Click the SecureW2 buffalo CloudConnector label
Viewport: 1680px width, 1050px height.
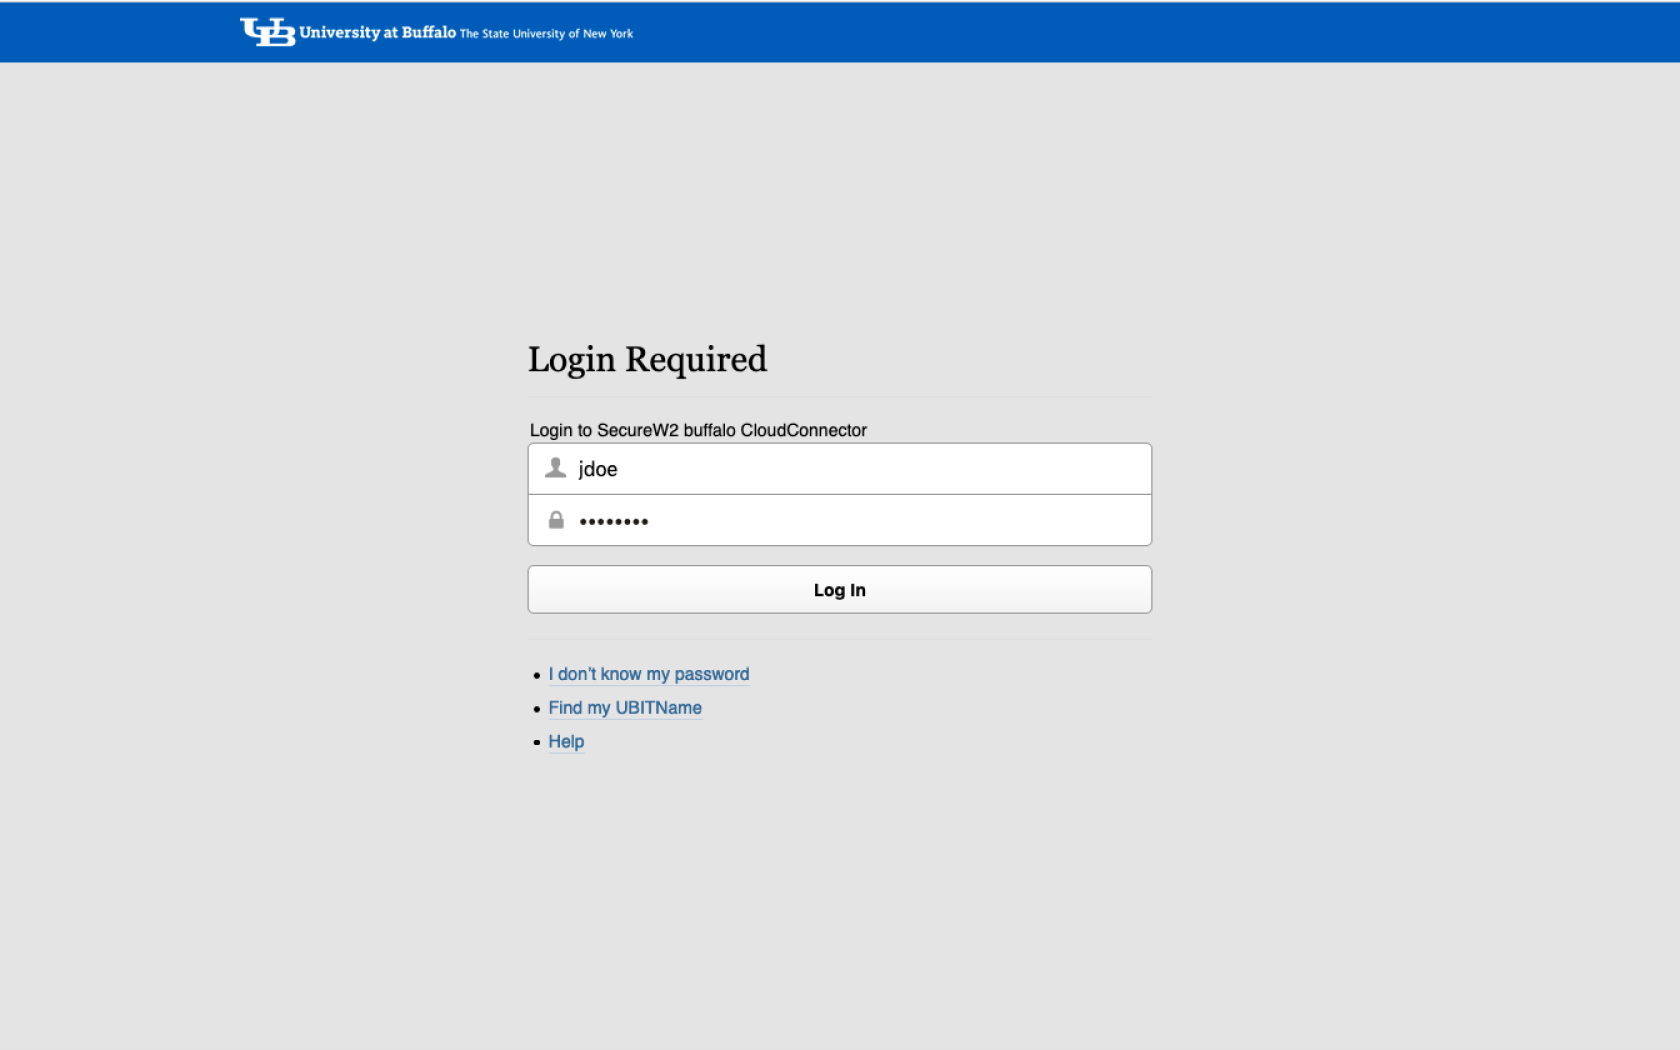click(x=698, y=430)
